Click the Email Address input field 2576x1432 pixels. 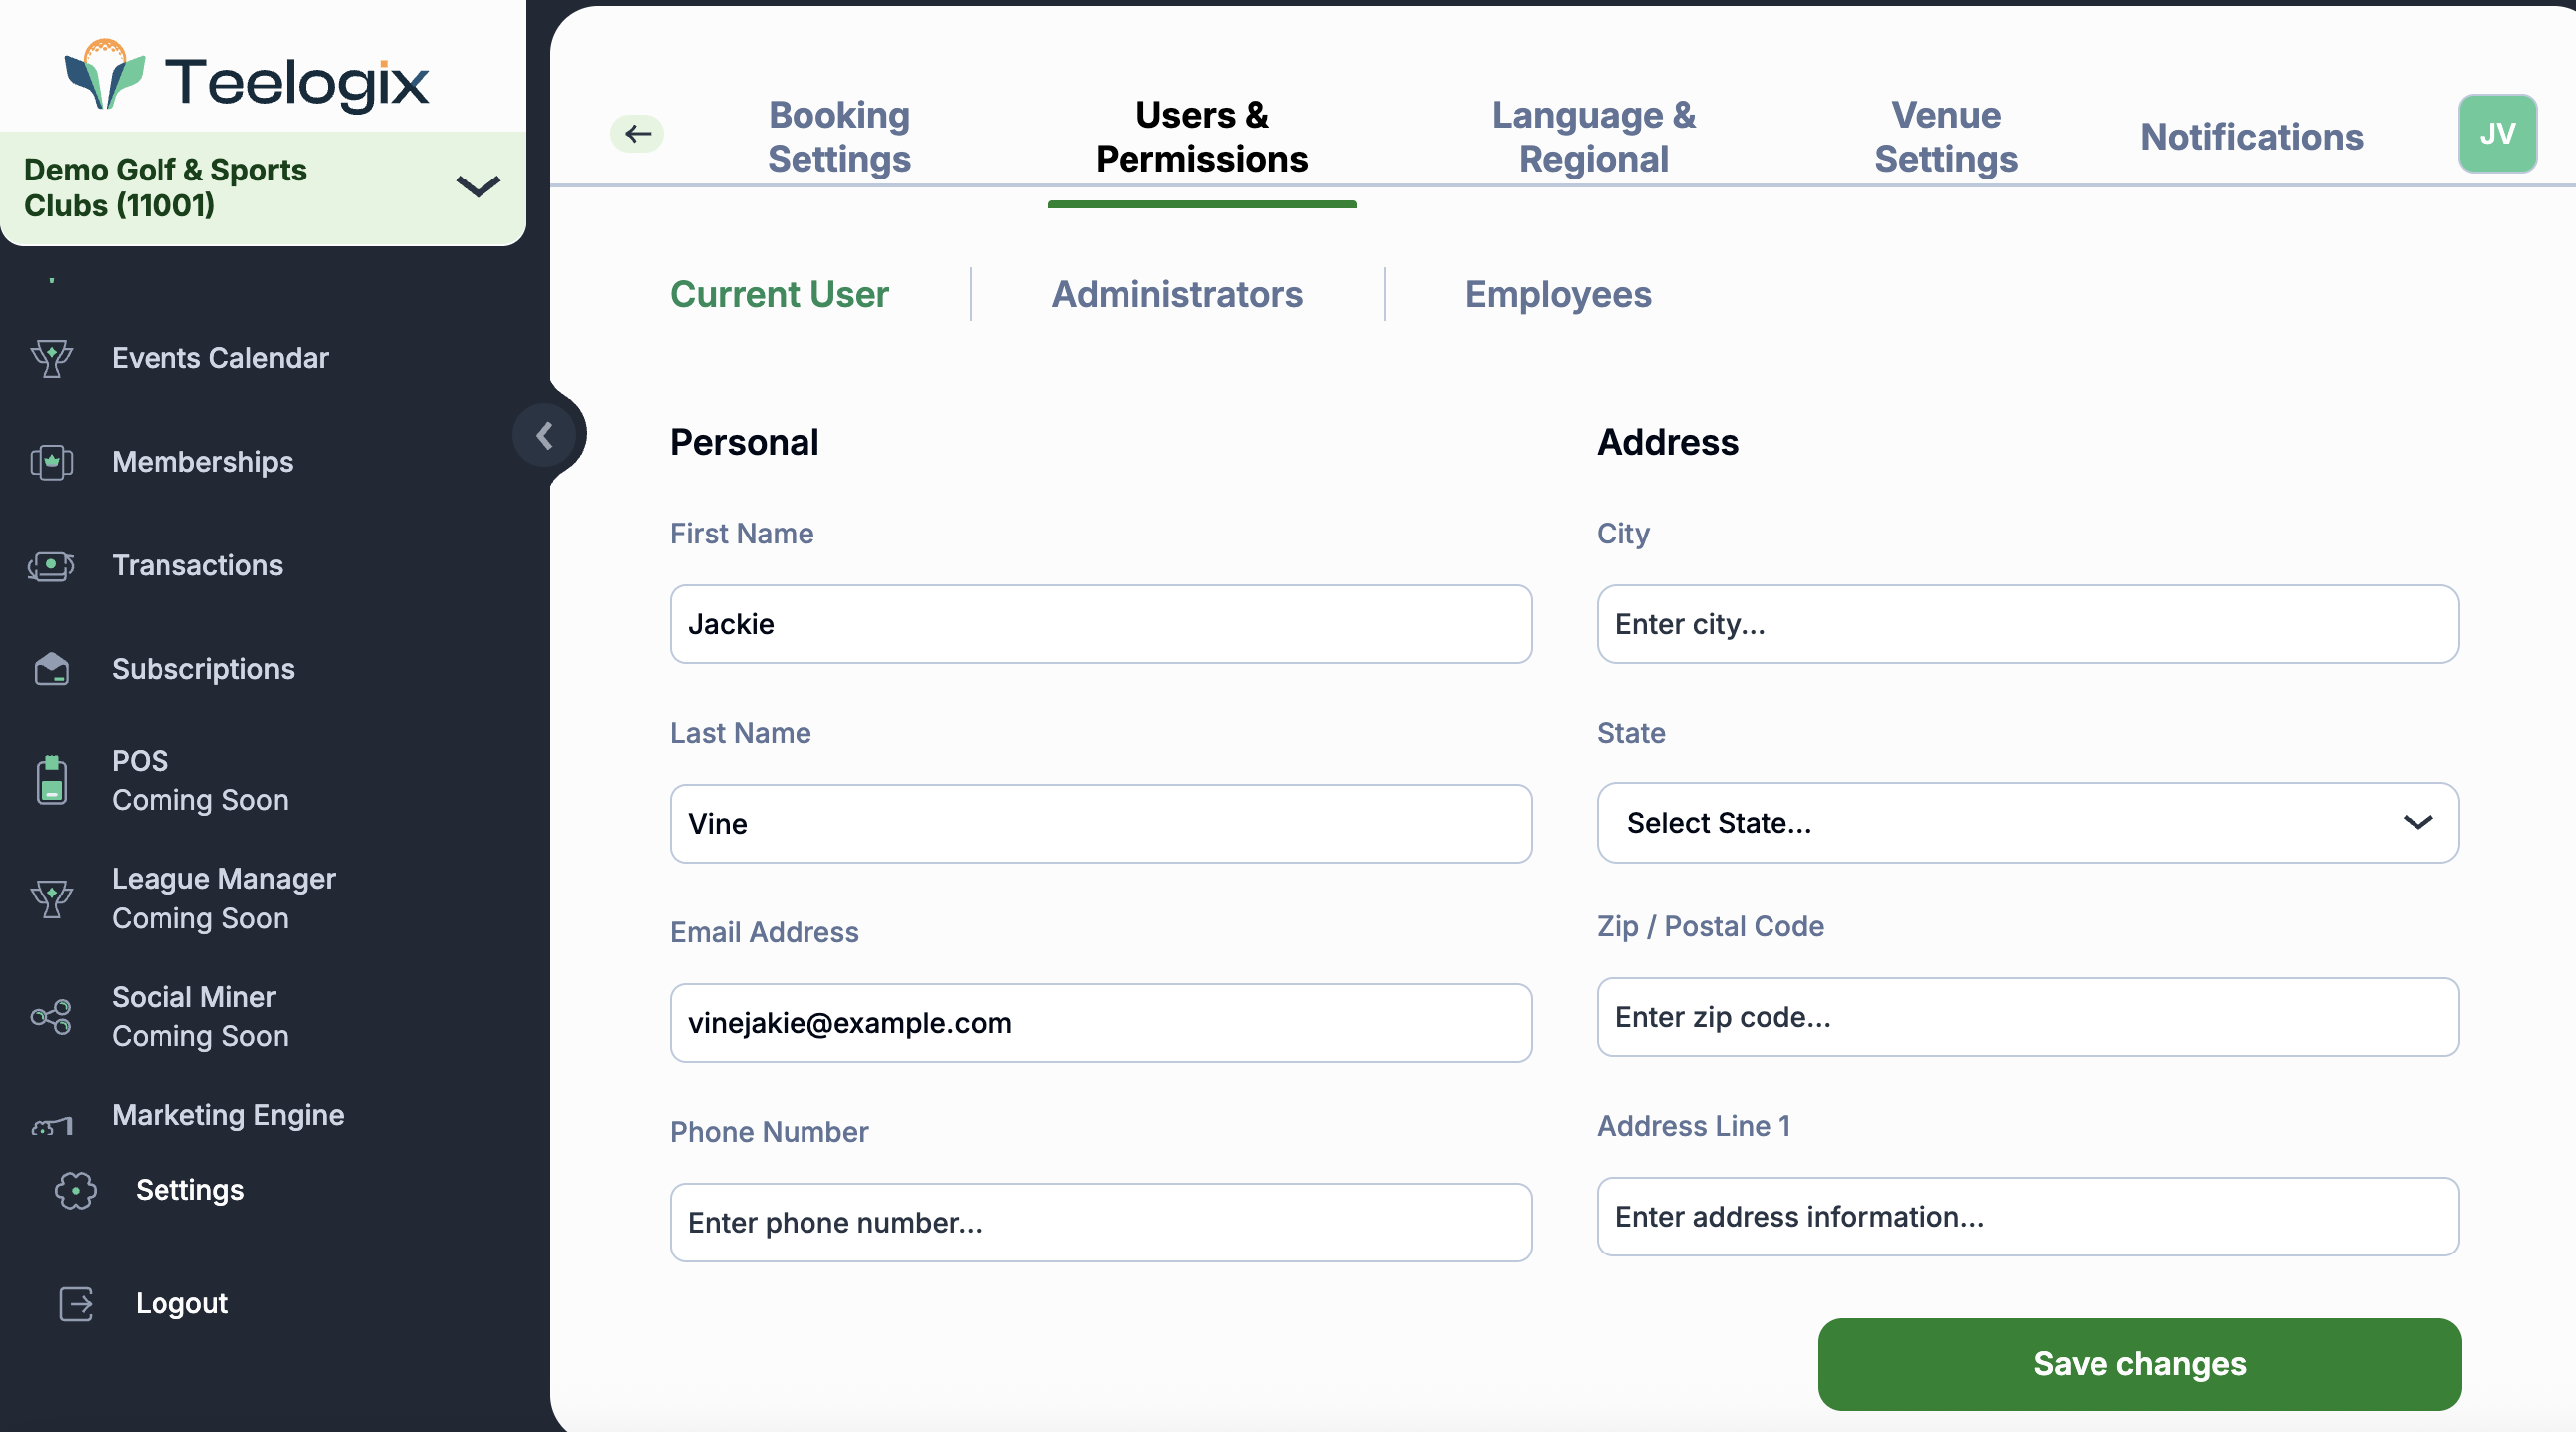coord(1100,1023)
